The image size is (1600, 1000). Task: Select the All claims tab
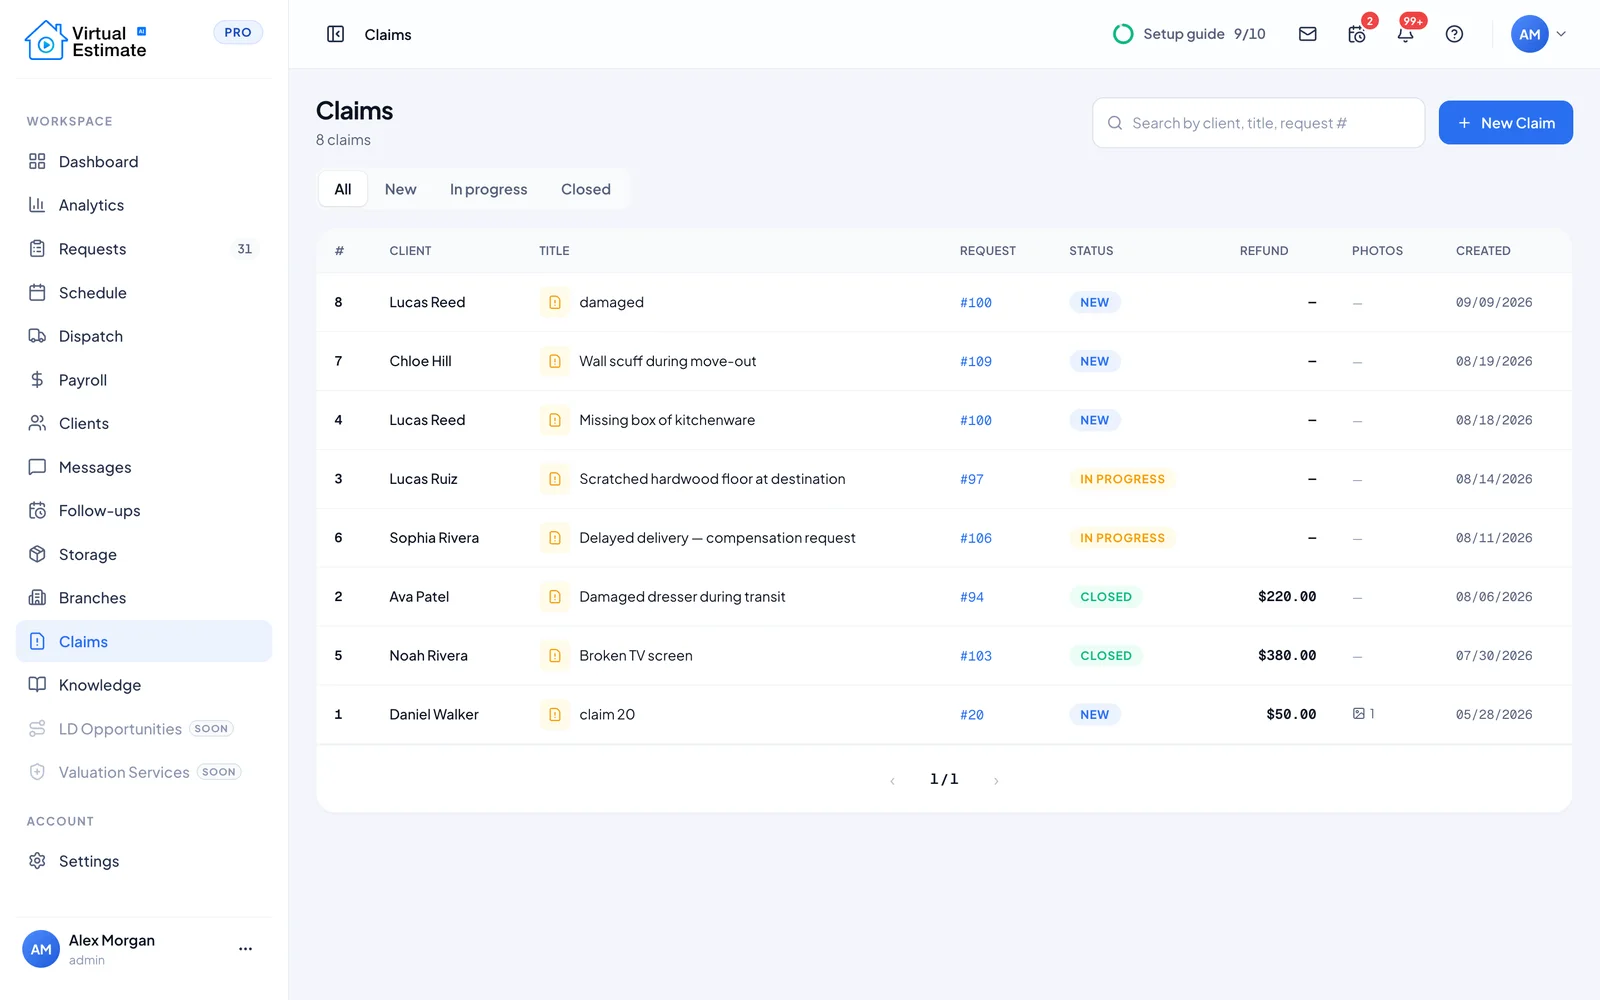343,189
